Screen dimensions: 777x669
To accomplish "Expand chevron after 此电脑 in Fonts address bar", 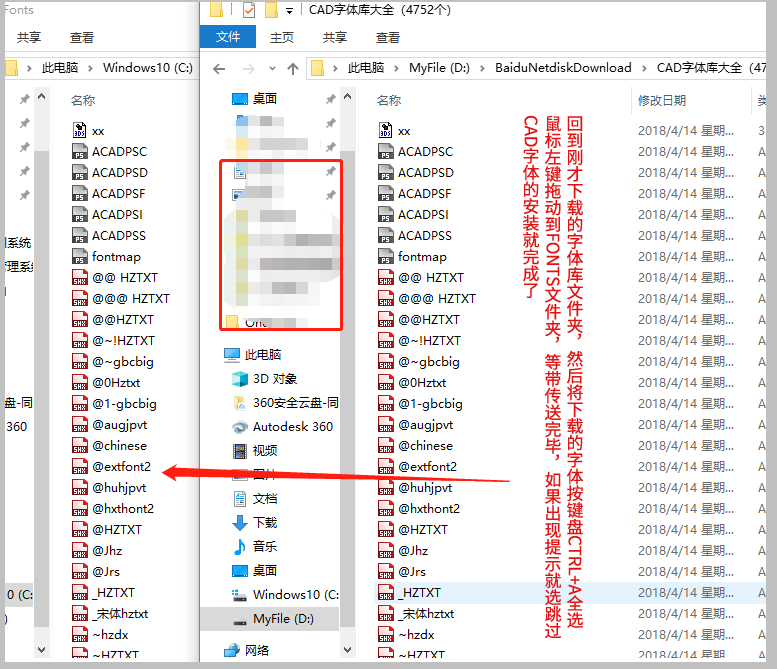I will 90,68.
